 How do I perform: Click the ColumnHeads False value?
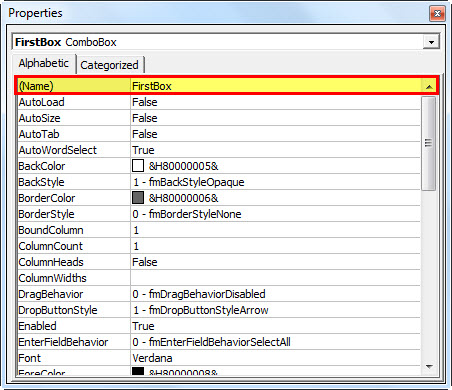[x=145, y=262]
